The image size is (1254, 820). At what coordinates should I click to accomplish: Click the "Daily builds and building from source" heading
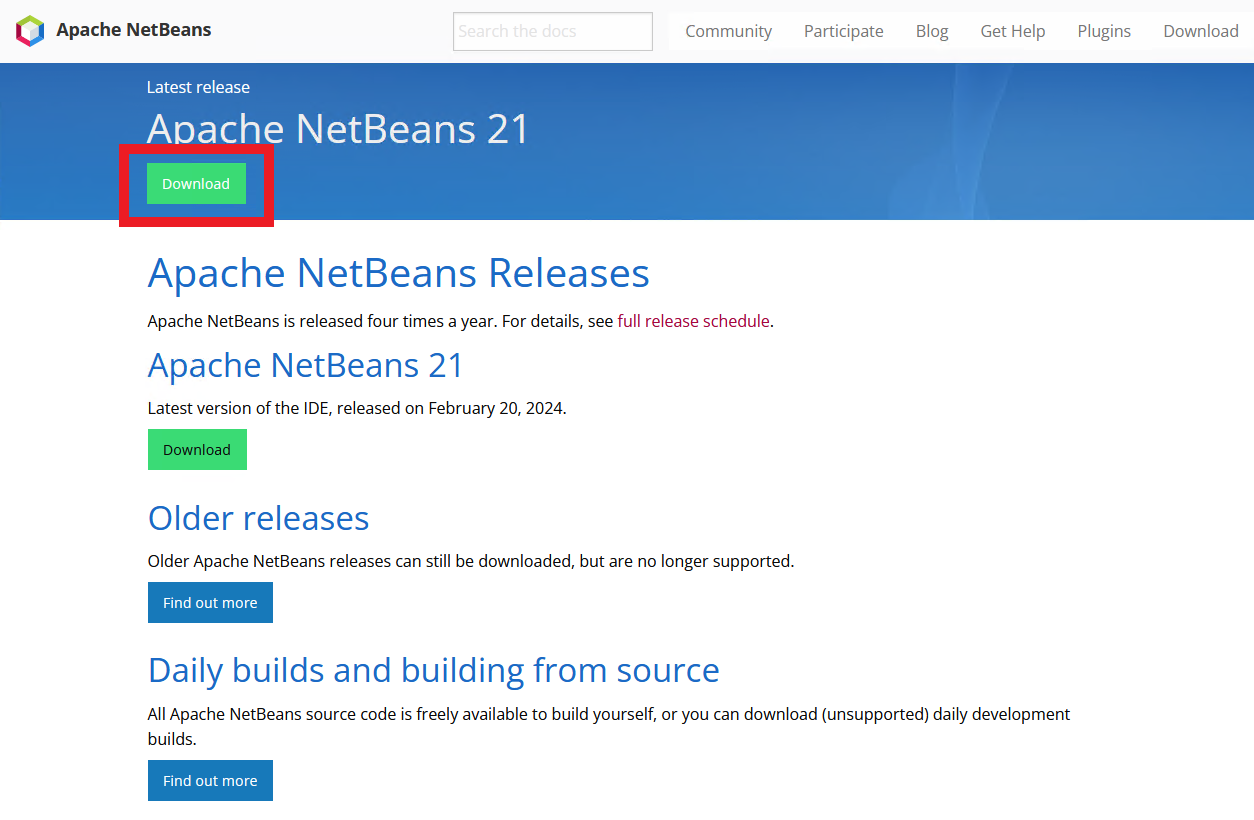pyautogui.click(x=433, y=670)
